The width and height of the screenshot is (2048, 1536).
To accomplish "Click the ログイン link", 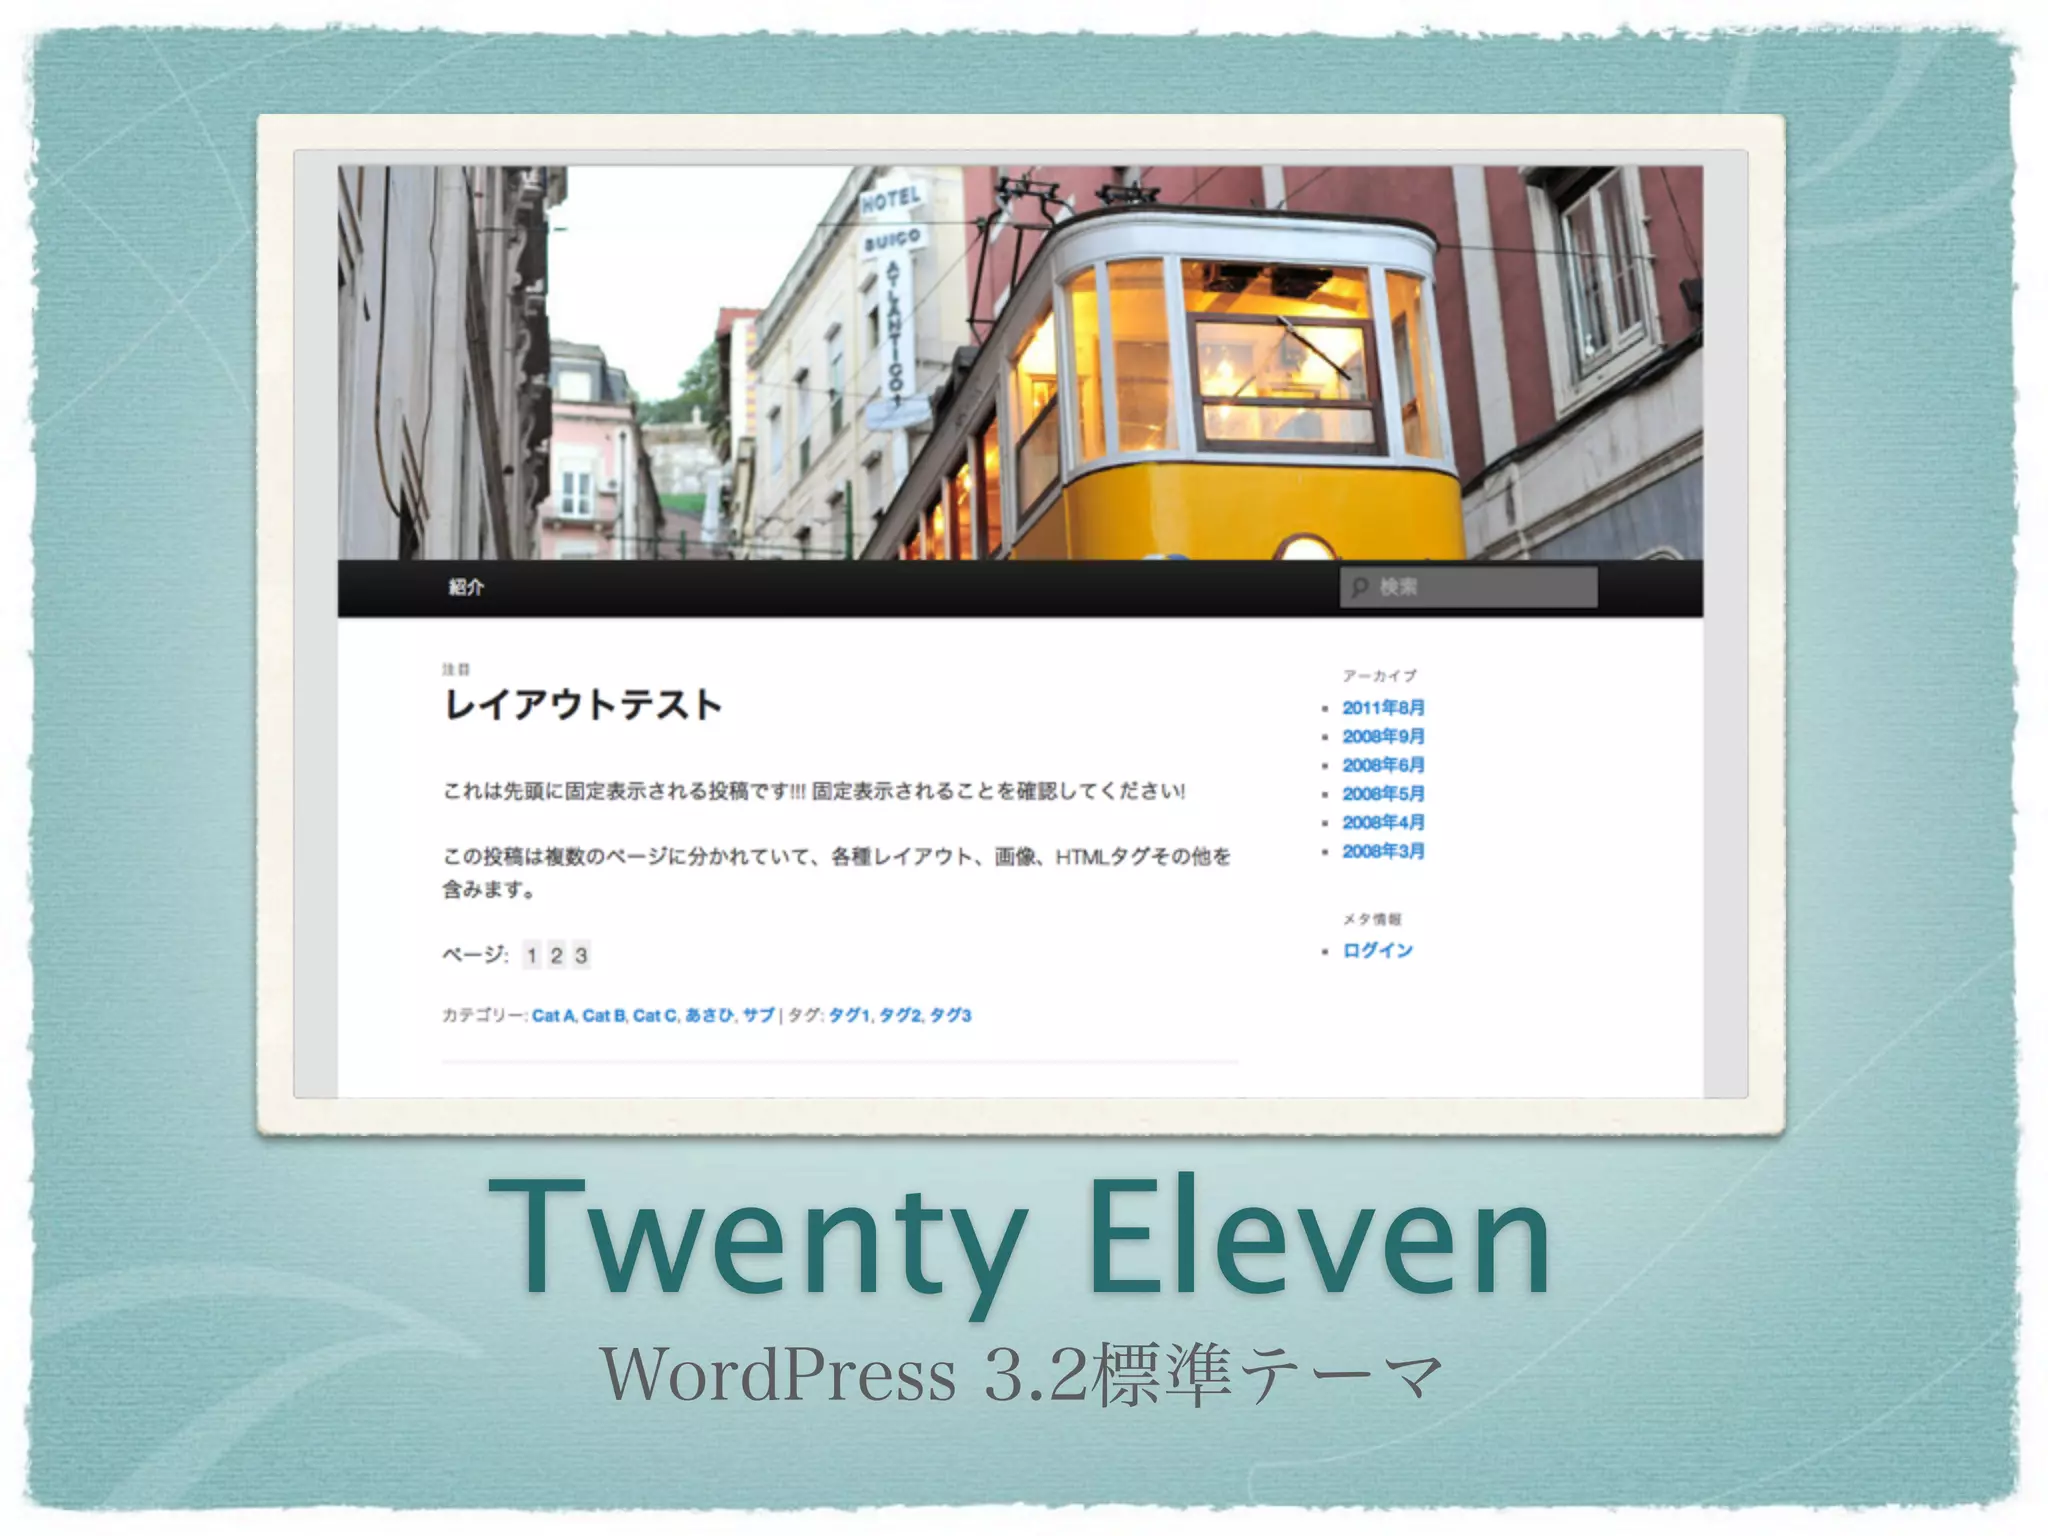I will [x=1377, y=950].
